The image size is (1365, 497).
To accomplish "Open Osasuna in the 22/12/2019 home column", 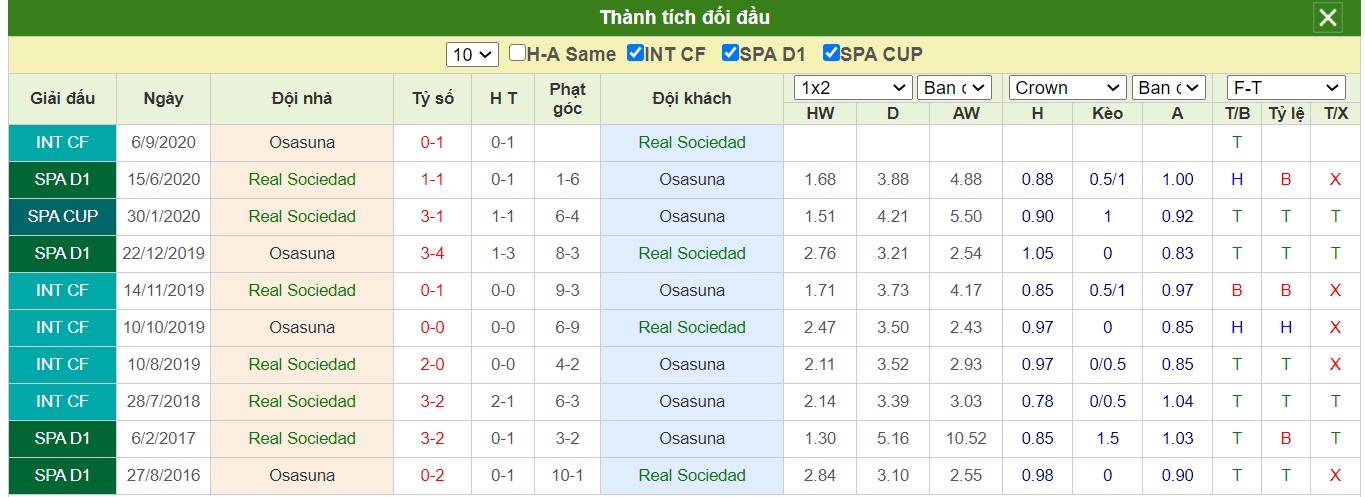I will tap(302, 254).
